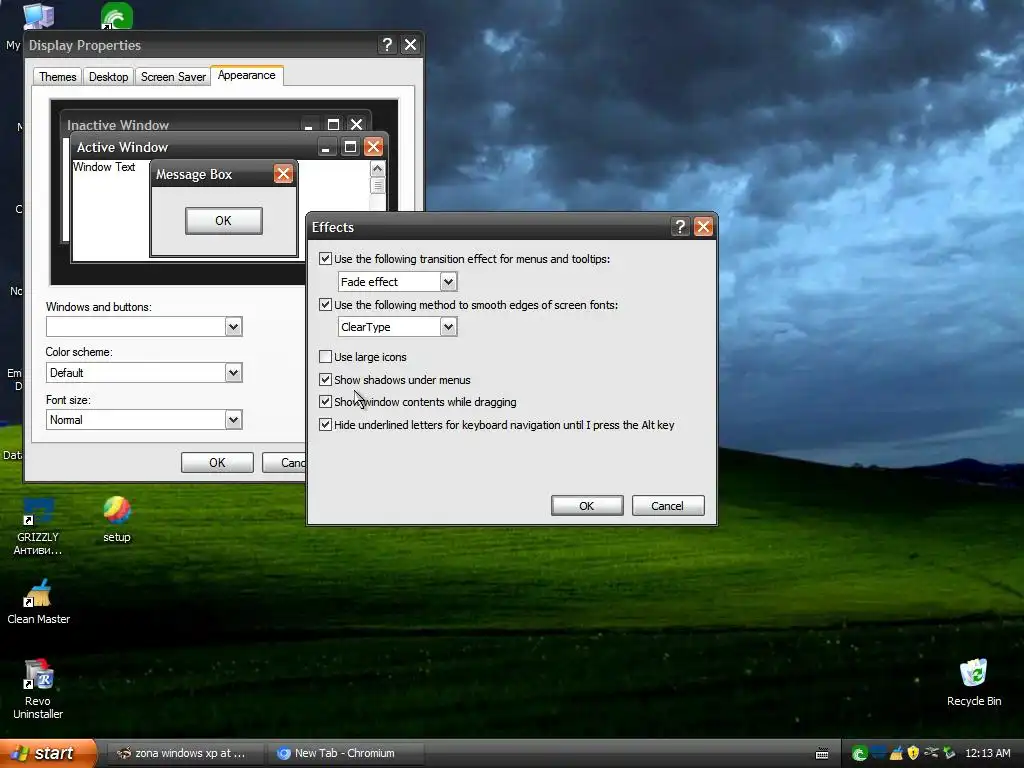Open the Recycle Bin icon
Screen dimensions: 1024x768
click(974, 682)
